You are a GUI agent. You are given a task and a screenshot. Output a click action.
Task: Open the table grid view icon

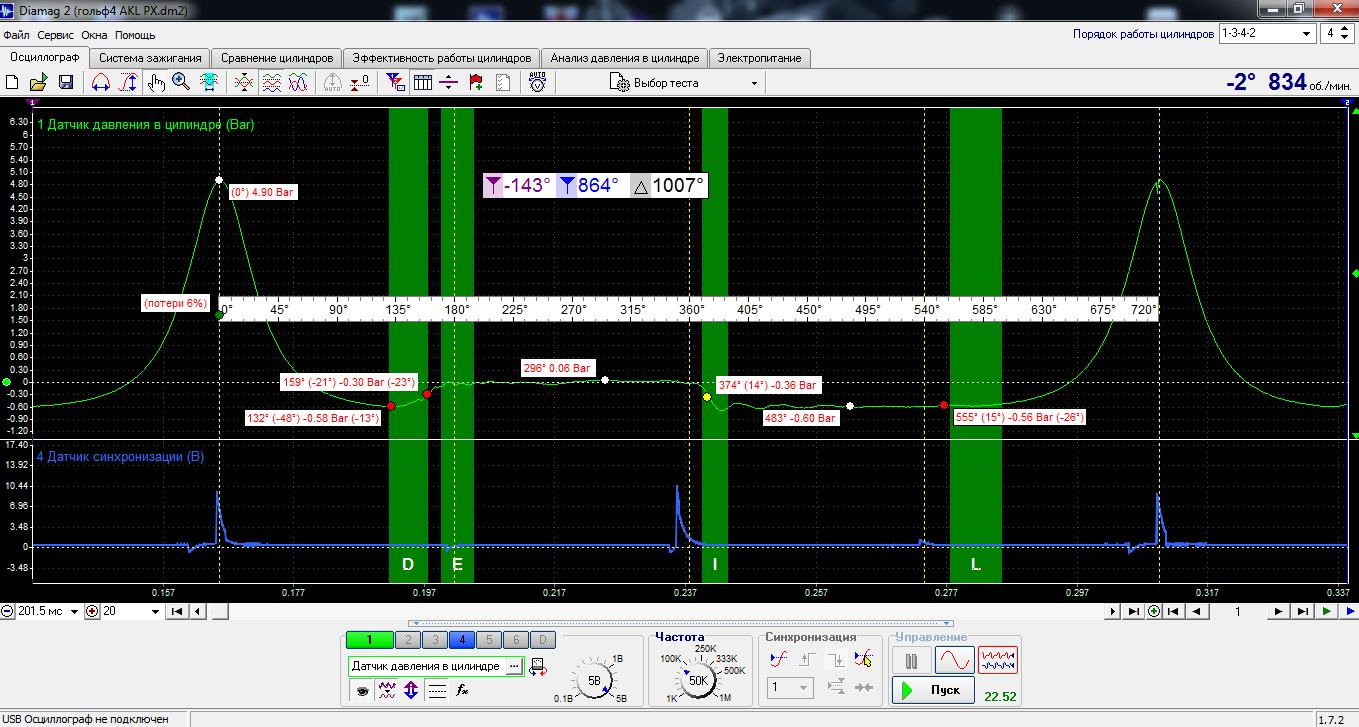tap(422, 83)
